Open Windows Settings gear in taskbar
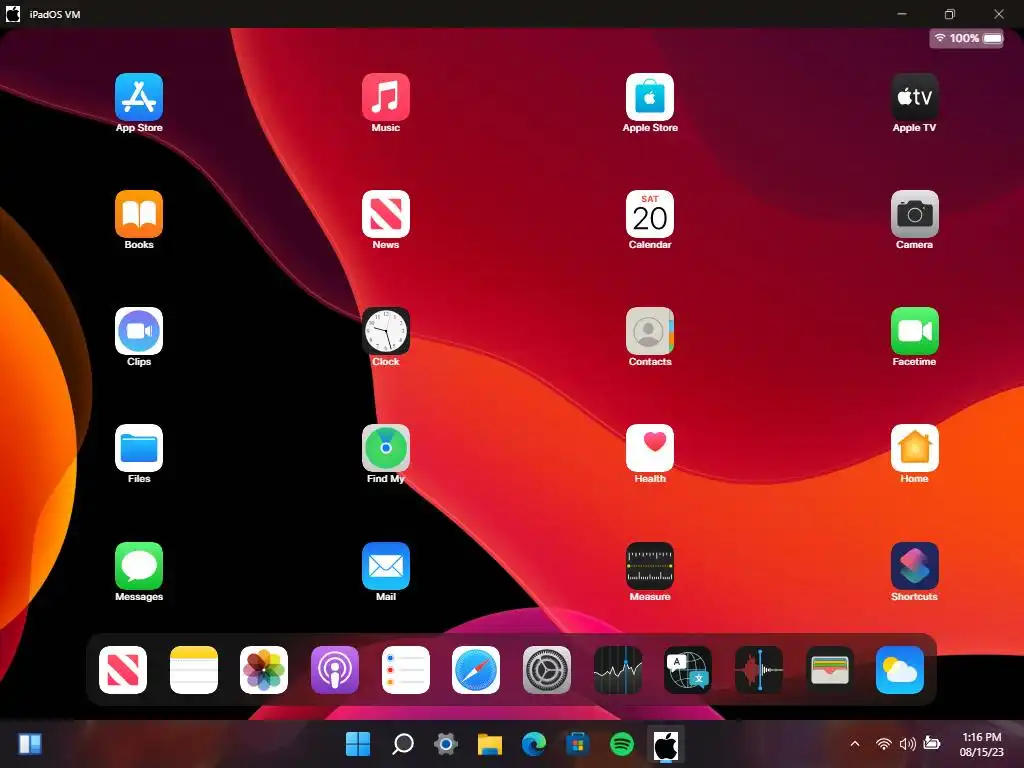Screen dimensions: 1024x768 tap(446, 744)
